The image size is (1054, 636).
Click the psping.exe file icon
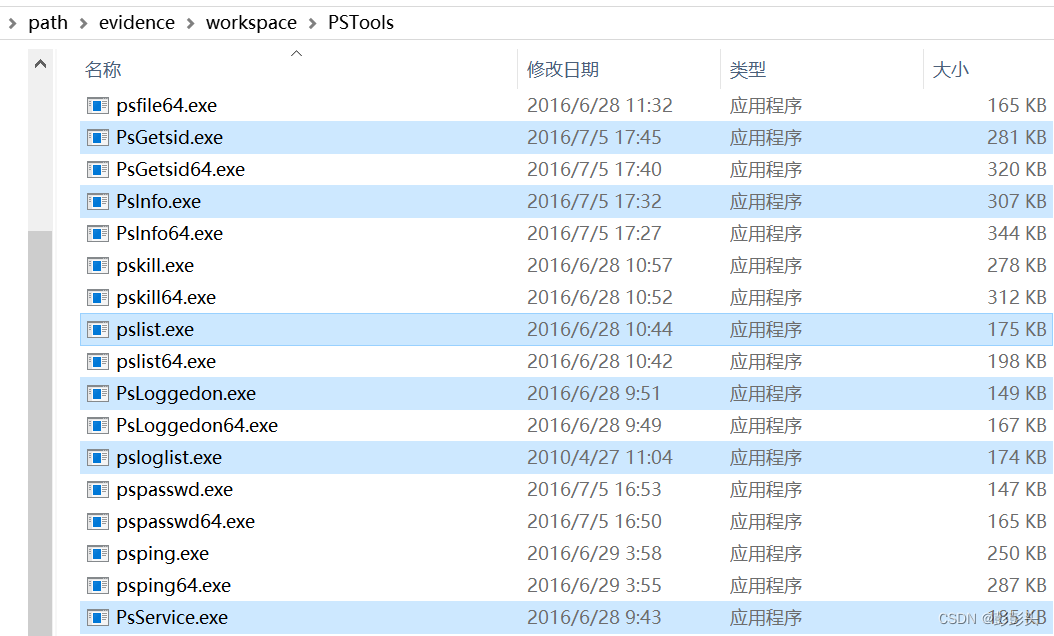[x=97, y=554]
